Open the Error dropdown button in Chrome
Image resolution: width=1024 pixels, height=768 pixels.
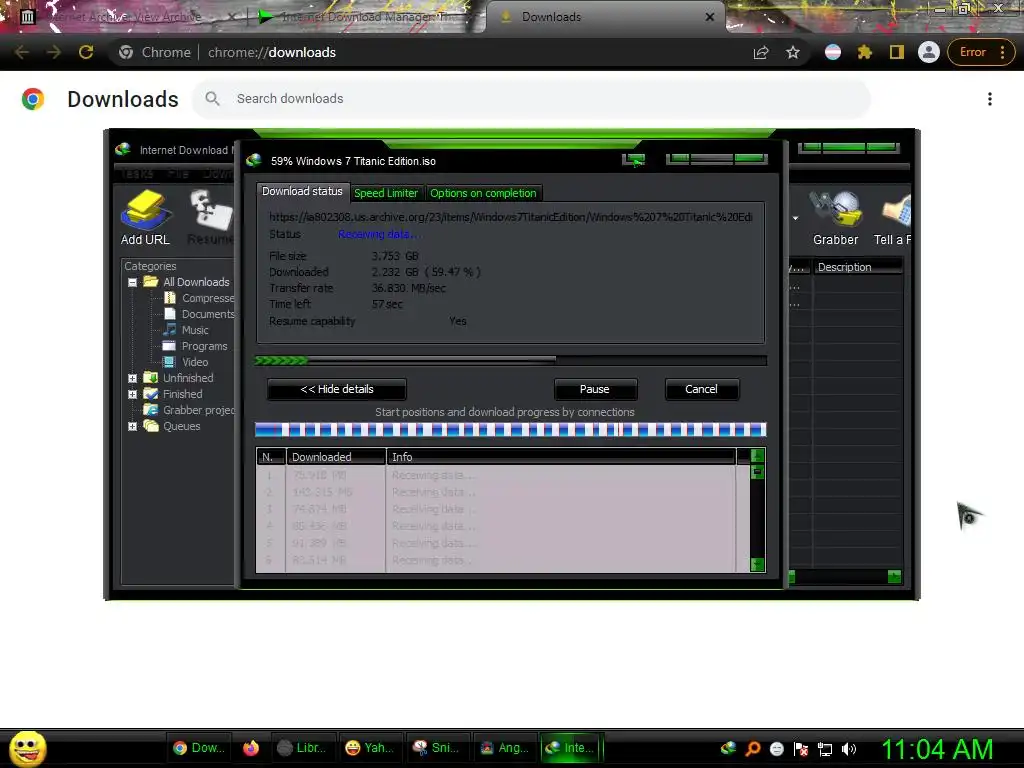pyautogui.click(x=981, y=52)
